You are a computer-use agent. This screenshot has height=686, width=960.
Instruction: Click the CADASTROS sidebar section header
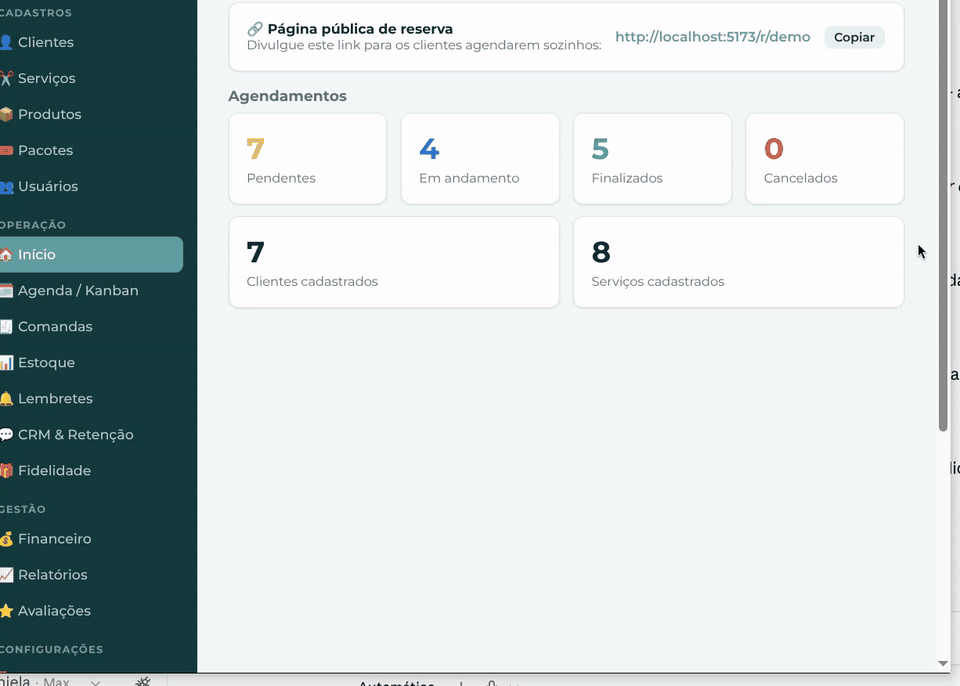(x=36, y=13)
